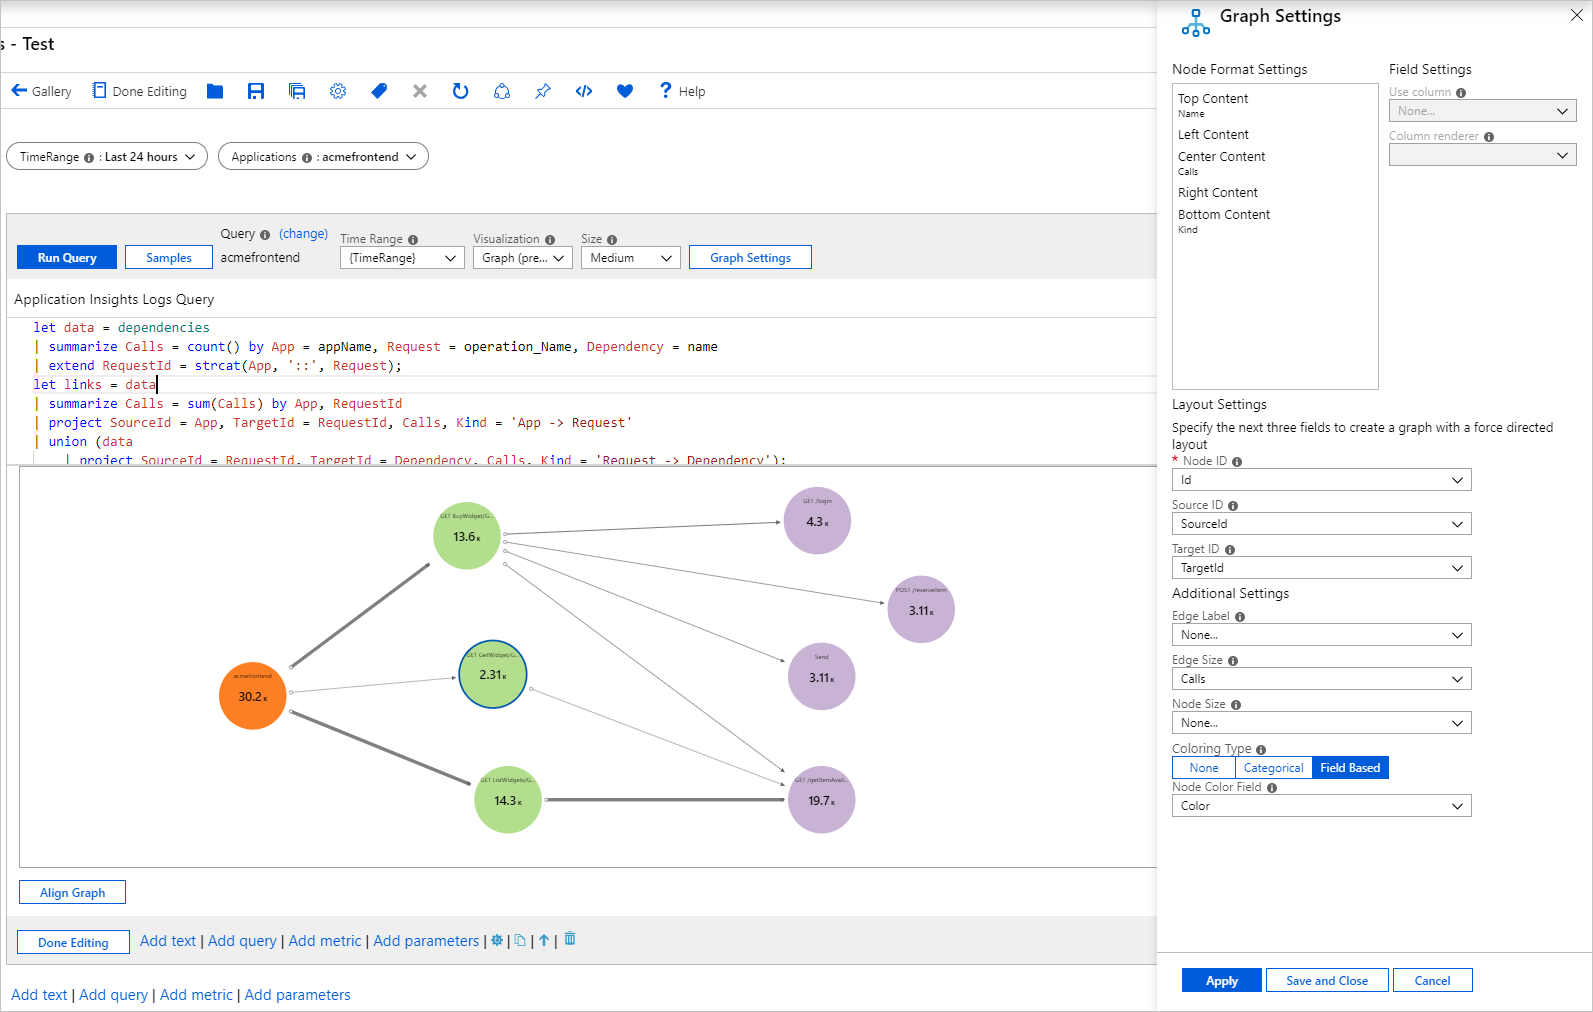Screen dimensions: 1593x1012
Task: Choose Field Based coloring type
Action: click(x=1349, y=768)
